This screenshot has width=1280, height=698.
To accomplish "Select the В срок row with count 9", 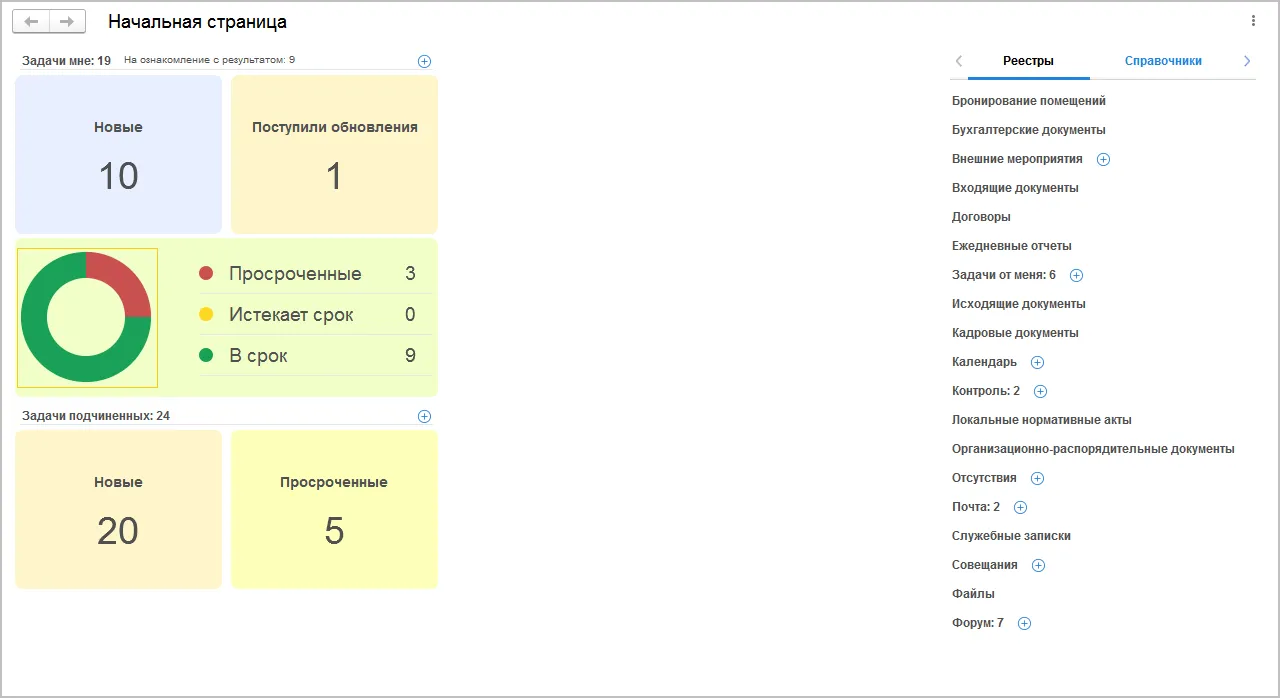I will pos(315,355).
